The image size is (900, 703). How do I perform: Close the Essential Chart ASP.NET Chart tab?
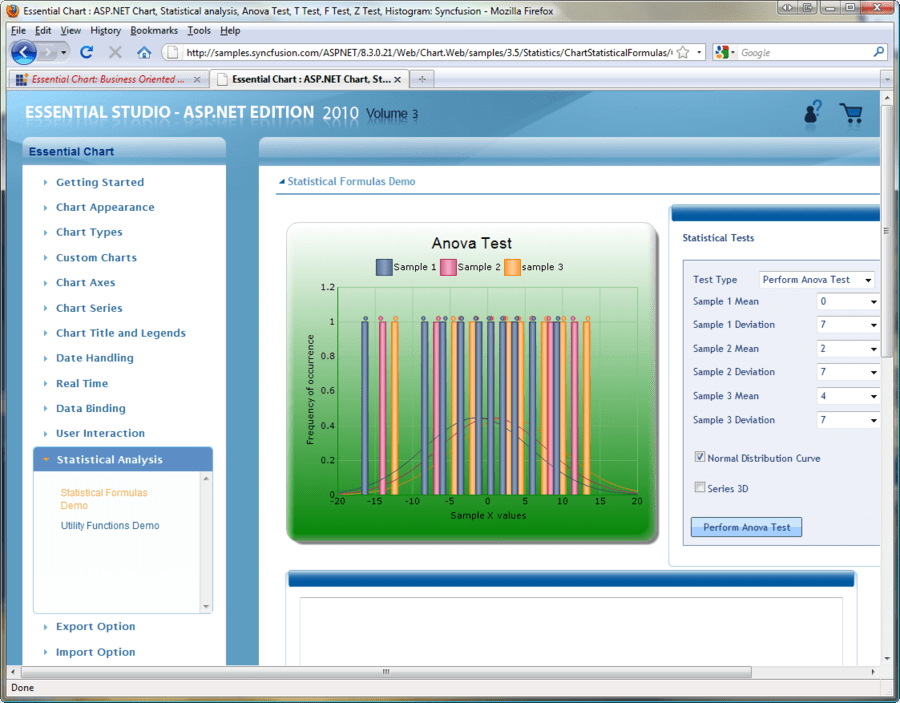(397, 80)
